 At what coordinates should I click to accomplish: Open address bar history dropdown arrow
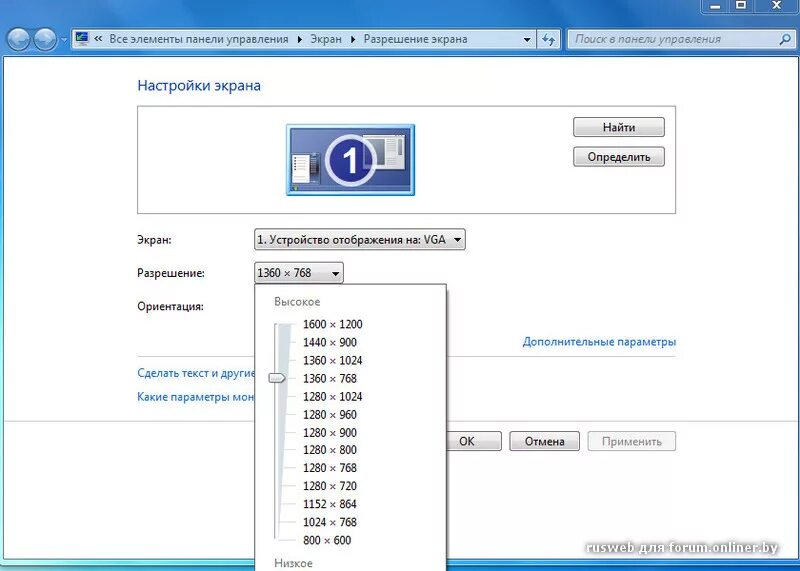(x=527, y=39)
